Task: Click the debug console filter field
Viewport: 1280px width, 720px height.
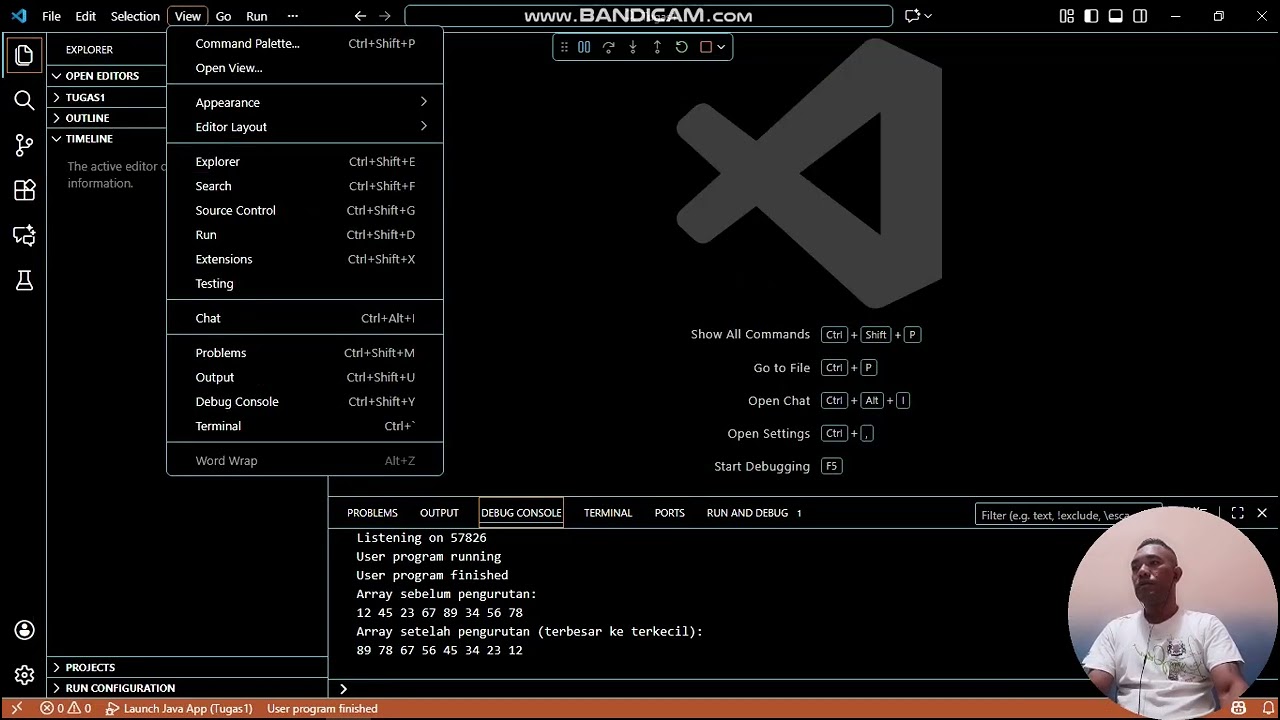Action: tap(1068, 515)
